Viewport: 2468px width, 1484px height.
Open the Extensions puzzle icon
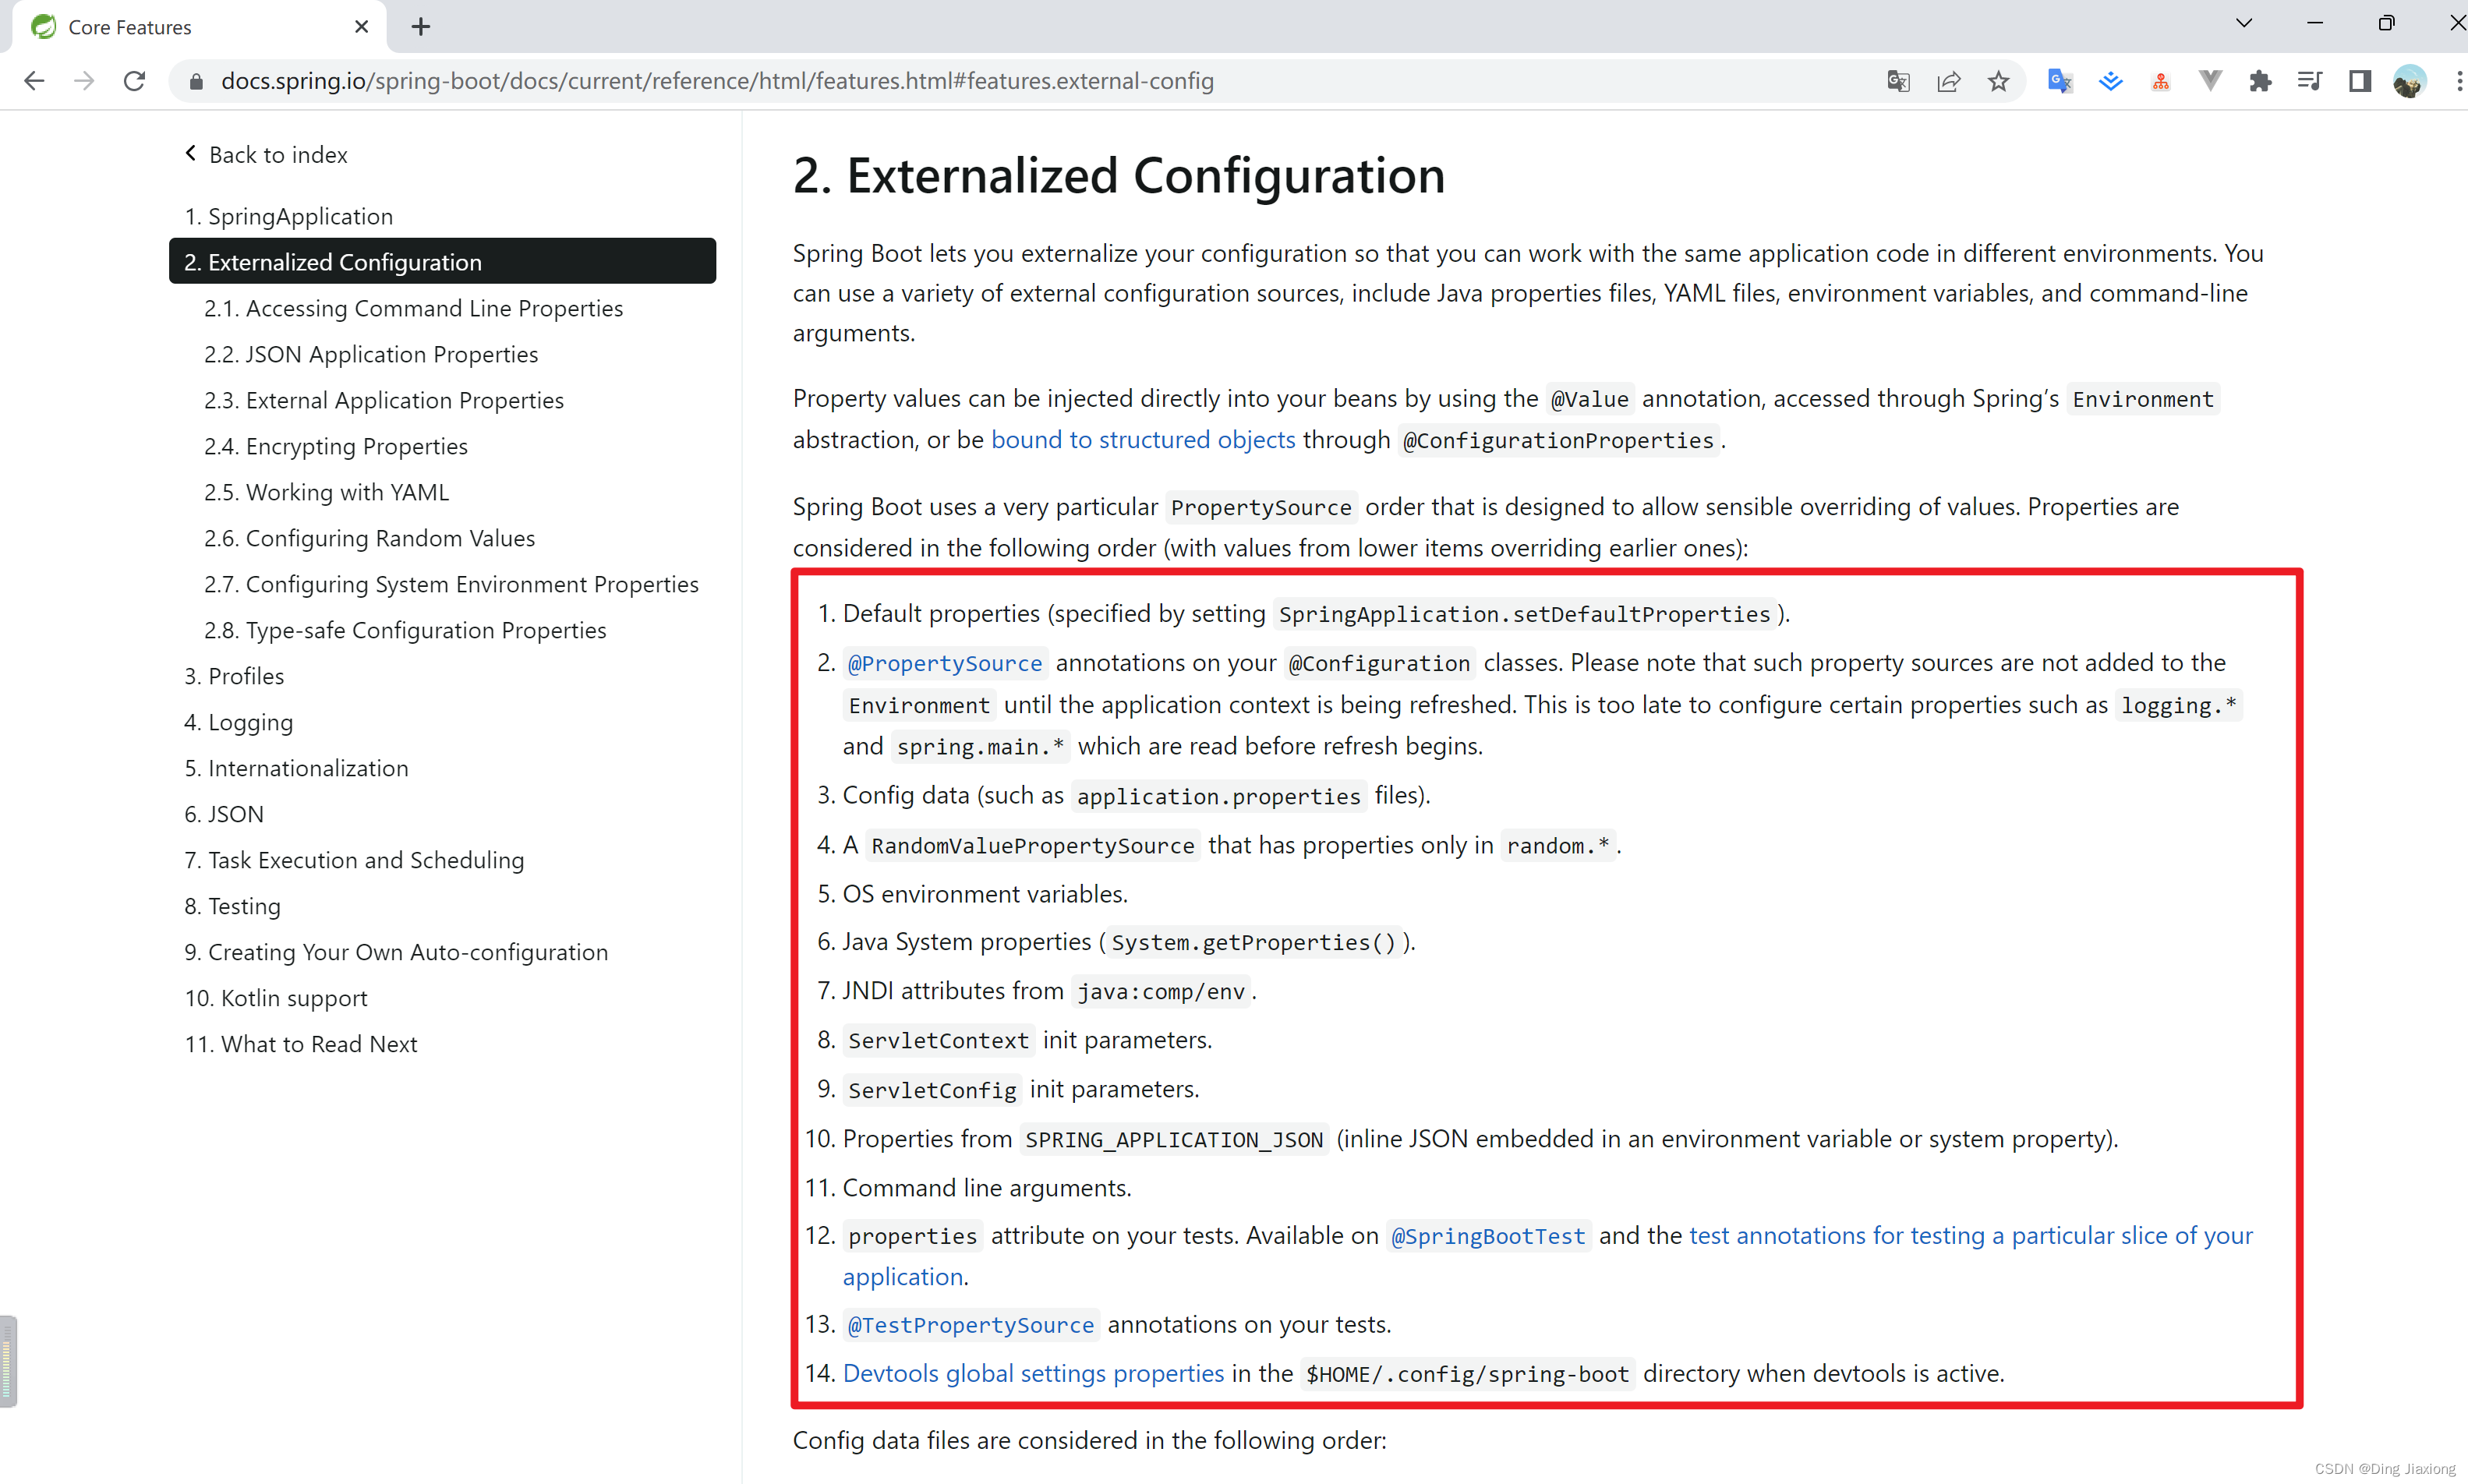point(2259,81)
